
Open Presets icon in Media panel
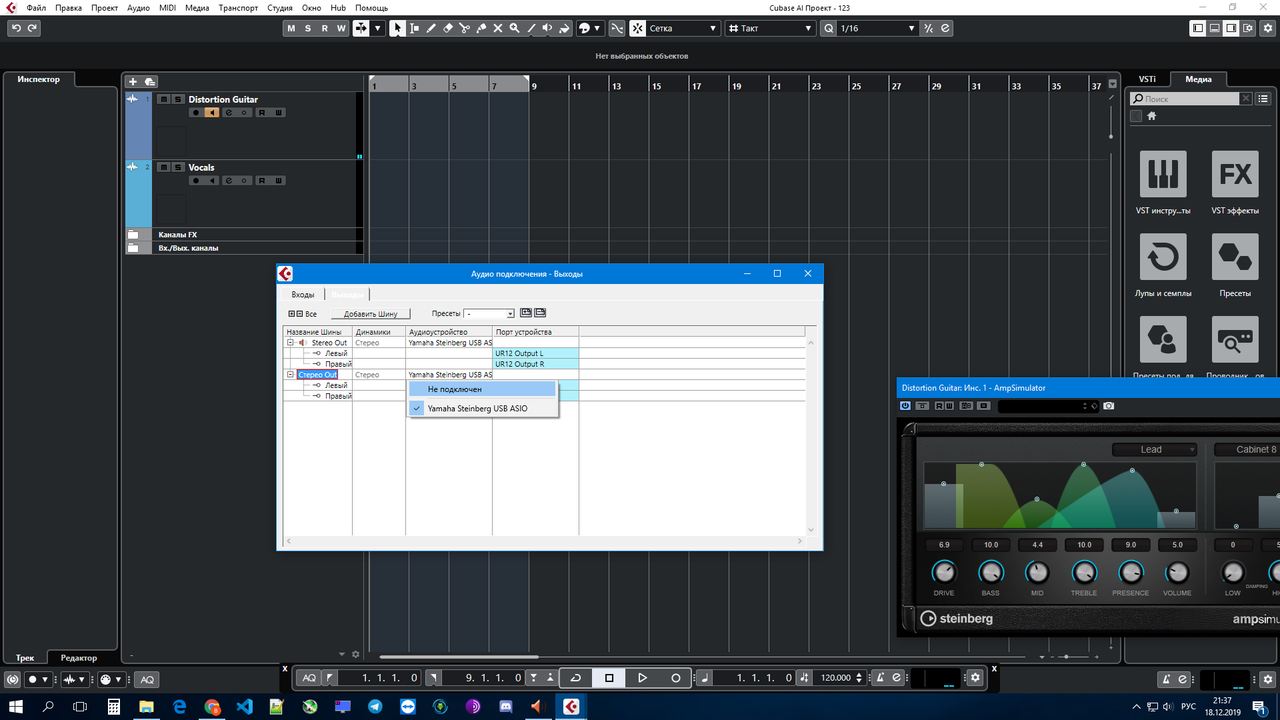click(x=1235, y=258)
